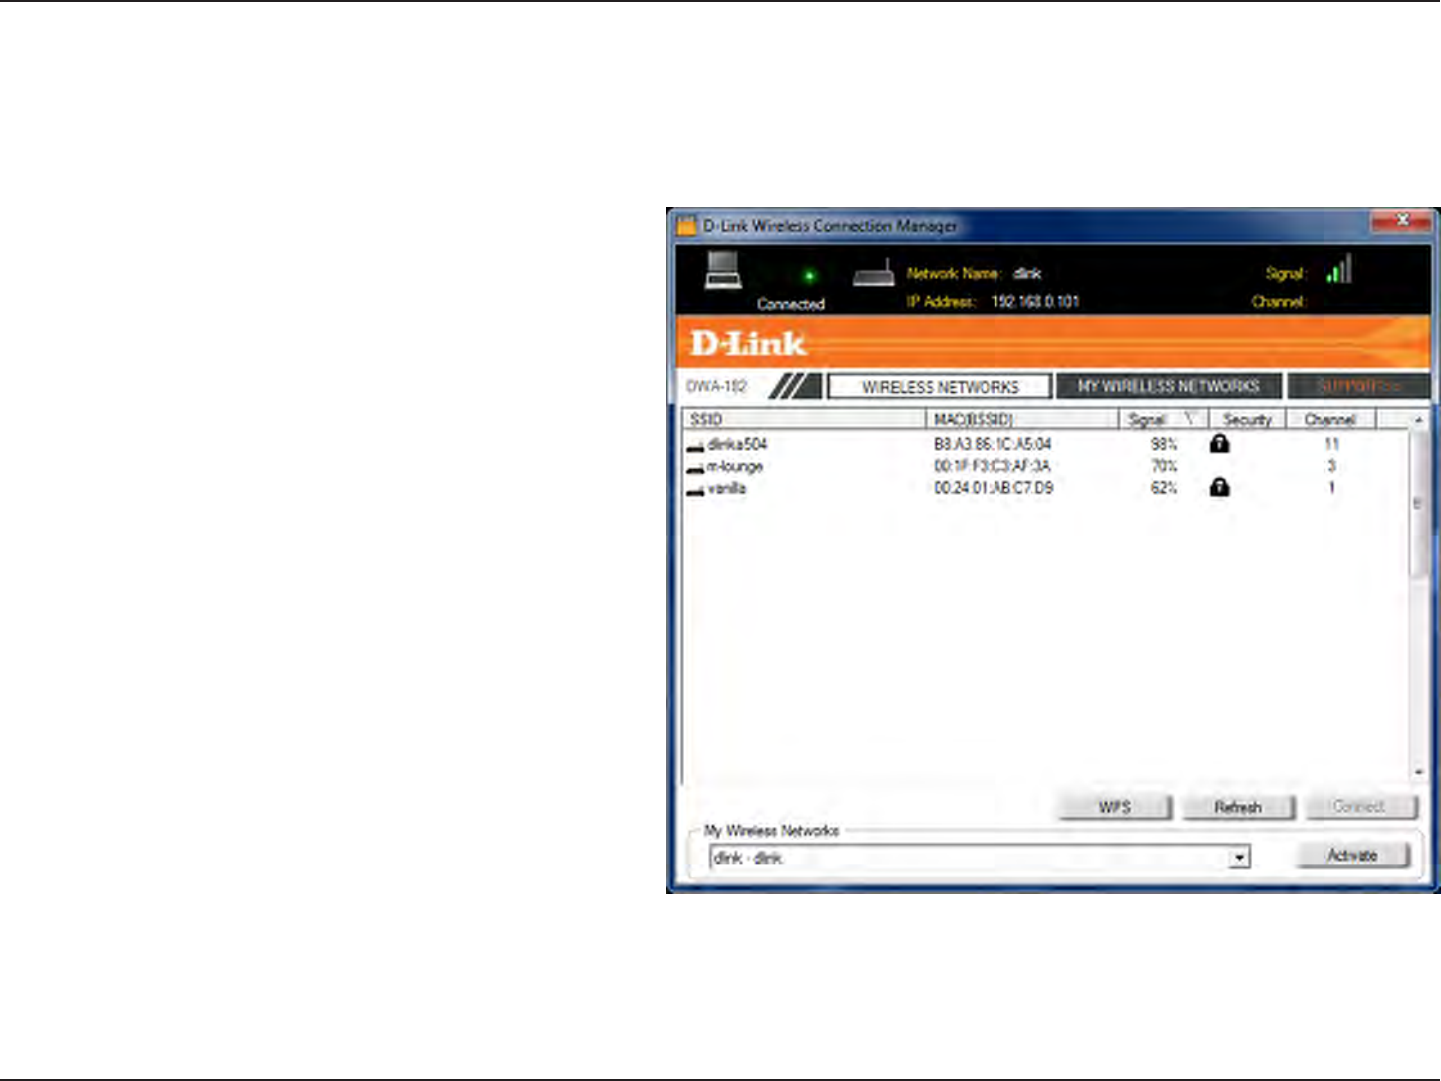Click the sort arrow in Signal column header

[1190, 418]
